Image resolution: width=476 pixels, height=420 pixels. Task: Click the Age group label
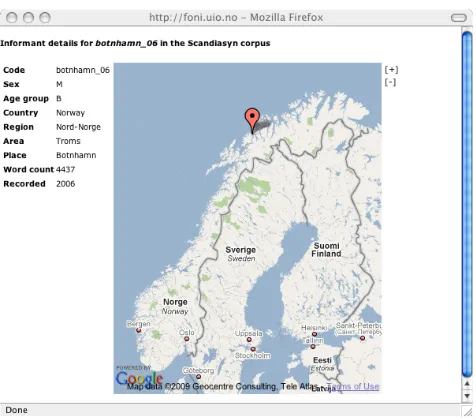pyautogui.click(x=26, y=99)
